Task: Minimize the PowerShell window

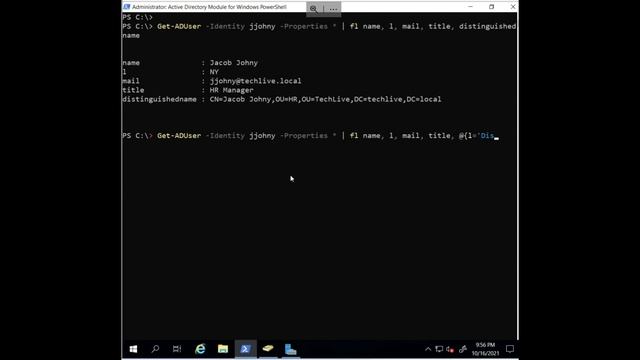Action: [470, 7]
